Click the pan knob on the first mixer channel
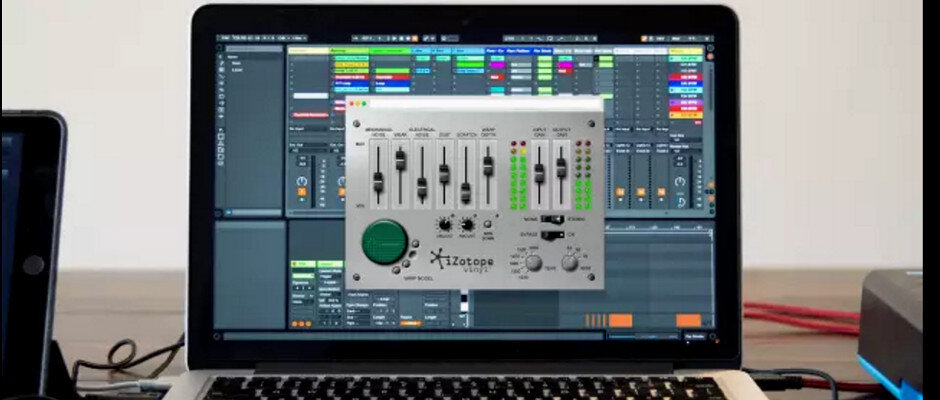This screenshot has height=400, width=940. point(302,181)
